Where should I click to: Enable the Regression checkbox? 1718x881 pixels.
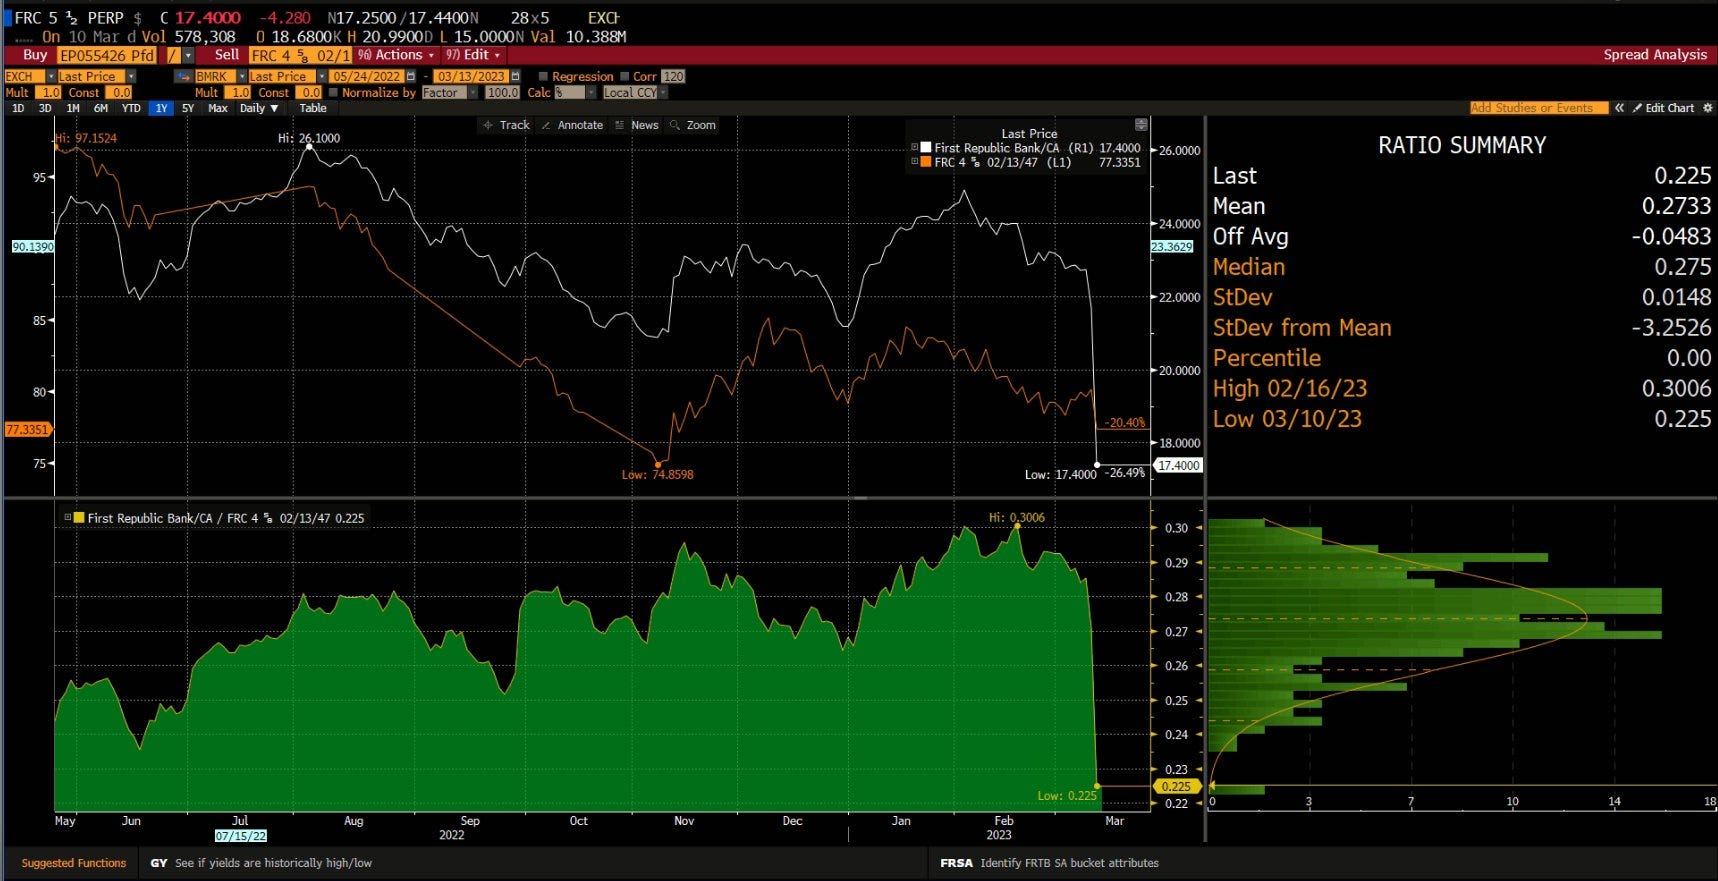click(543, 76)
